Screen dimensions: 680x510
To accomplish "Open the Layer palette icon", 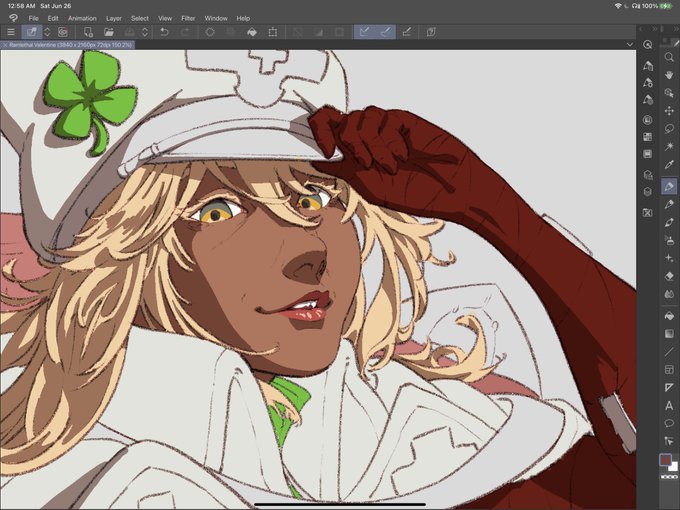I will [647, 192].
